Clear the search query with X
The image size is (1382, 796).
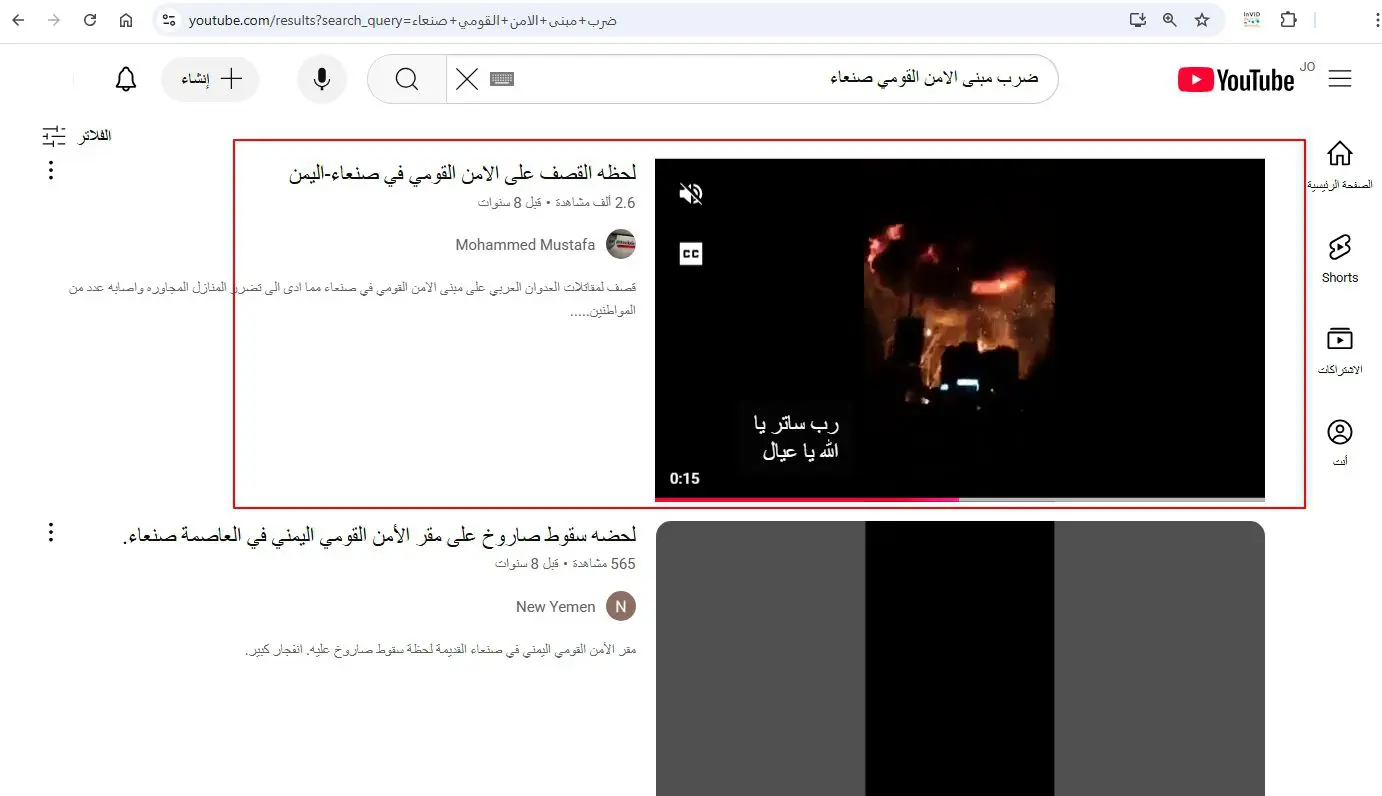[467, 79]
